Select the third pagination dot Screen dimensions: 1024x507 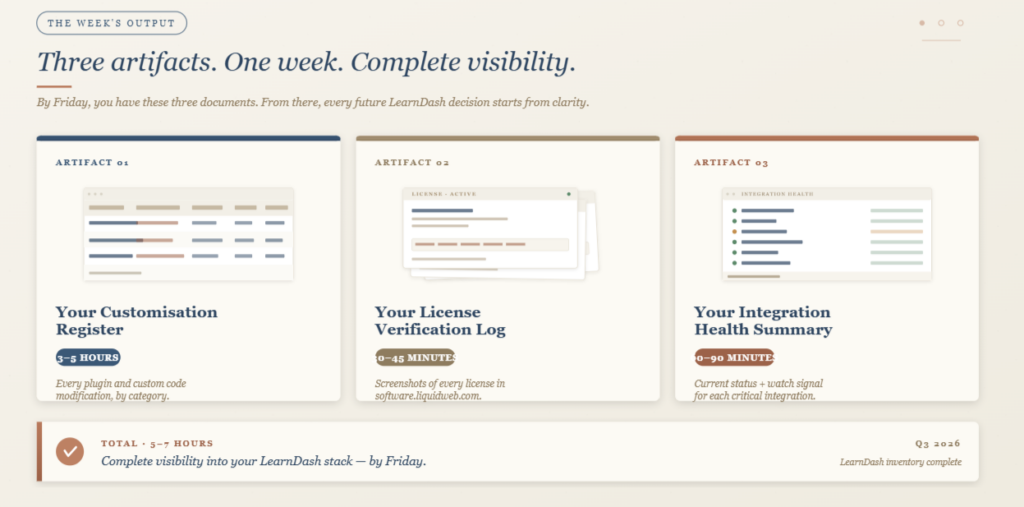point(960,23)
